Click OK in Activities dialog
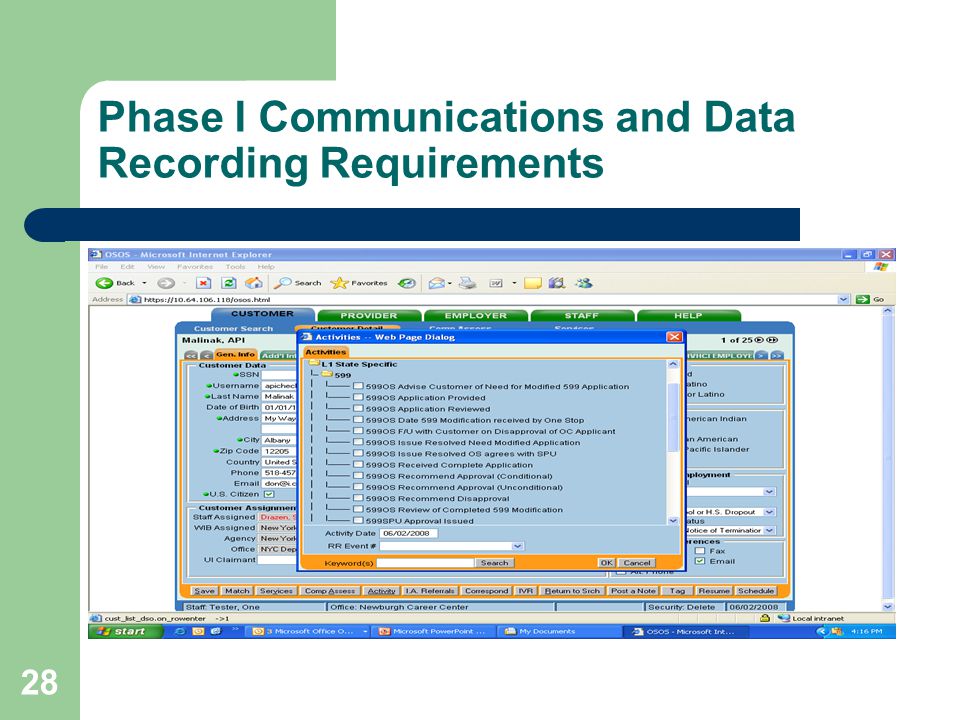The height and width of the screenshot is (720, 960). [606, 563]
